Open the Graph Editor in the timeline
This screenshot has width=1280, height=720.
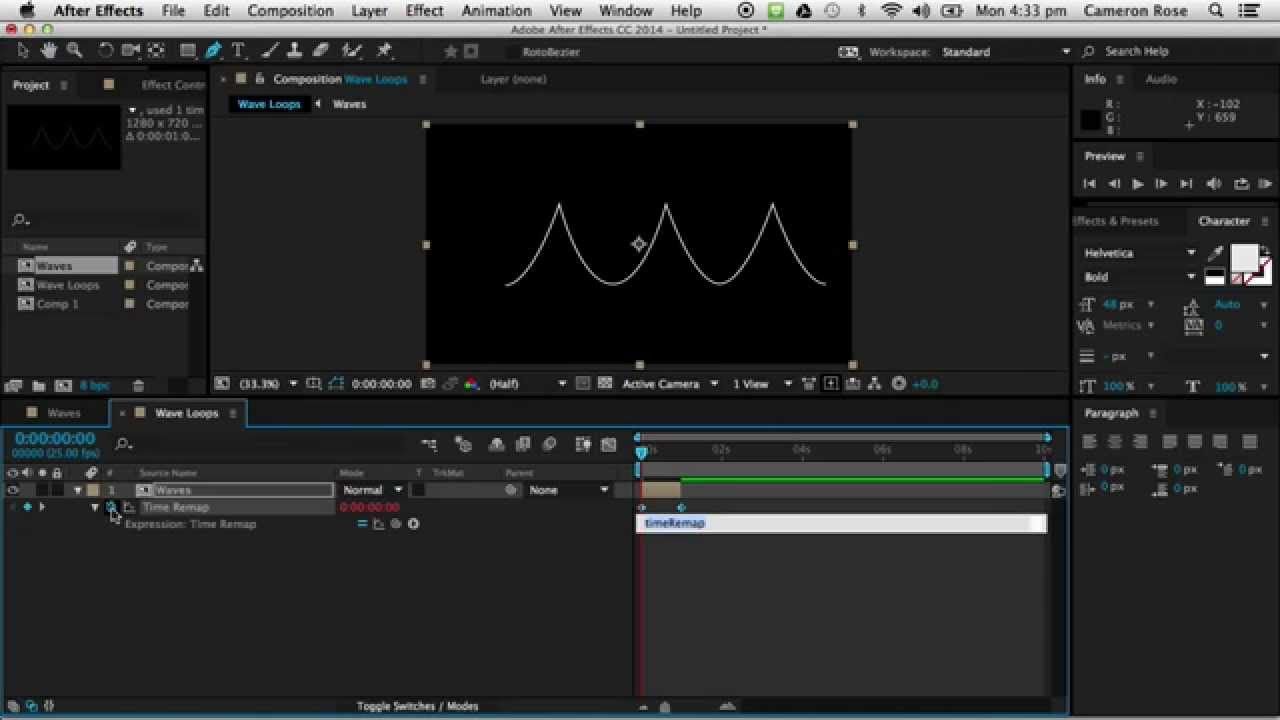point(610,445)
